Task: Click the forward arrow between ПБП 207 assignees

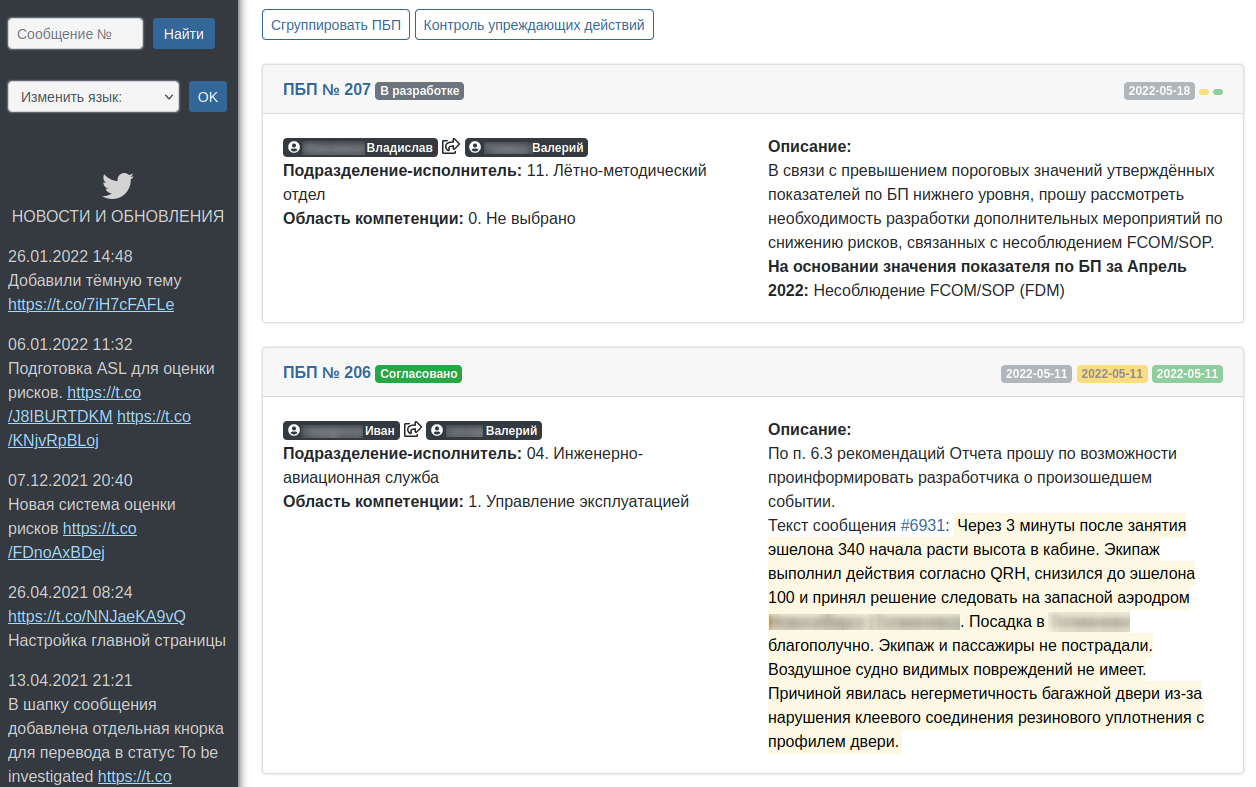Action: click(450, 146)
